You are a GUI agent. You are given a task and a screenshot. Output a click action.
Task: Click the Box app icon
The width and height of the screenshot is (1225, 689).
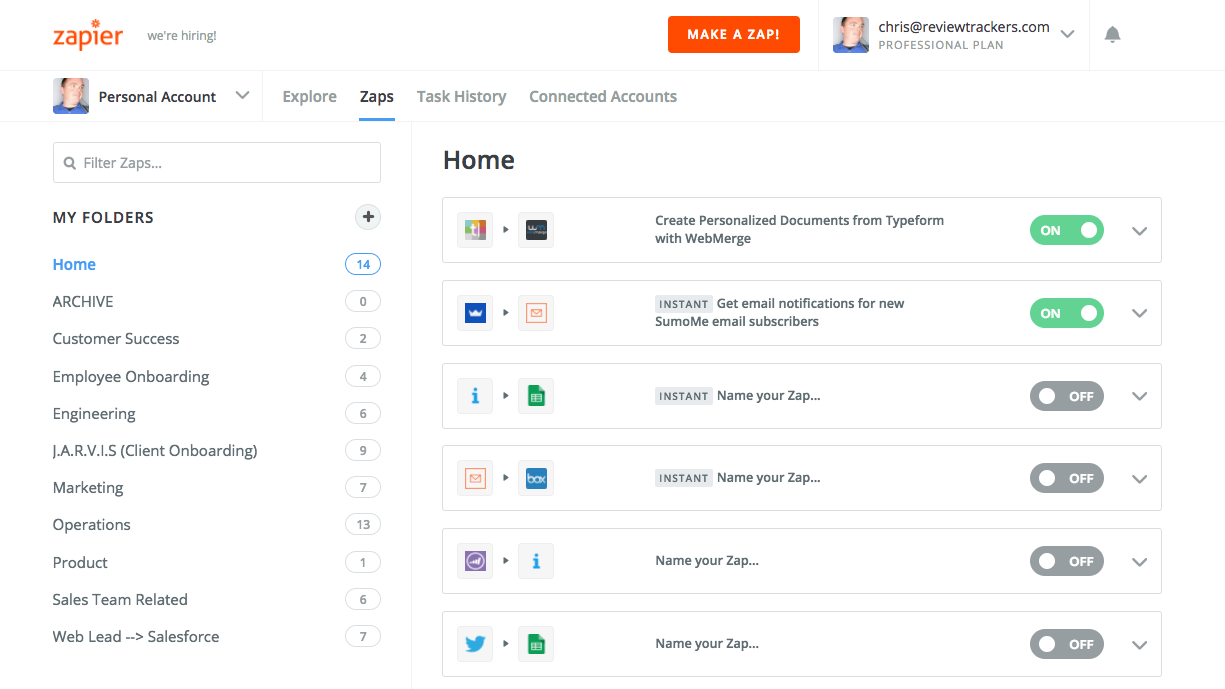coord(536,478)
